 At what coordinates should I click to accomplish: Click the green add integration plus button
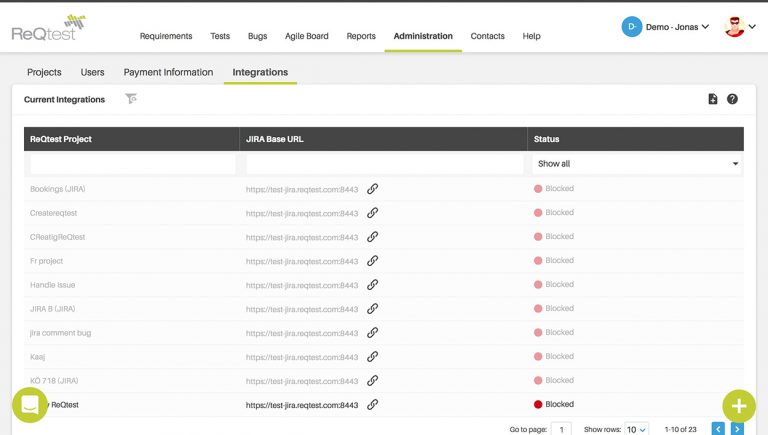coord(738,405)
